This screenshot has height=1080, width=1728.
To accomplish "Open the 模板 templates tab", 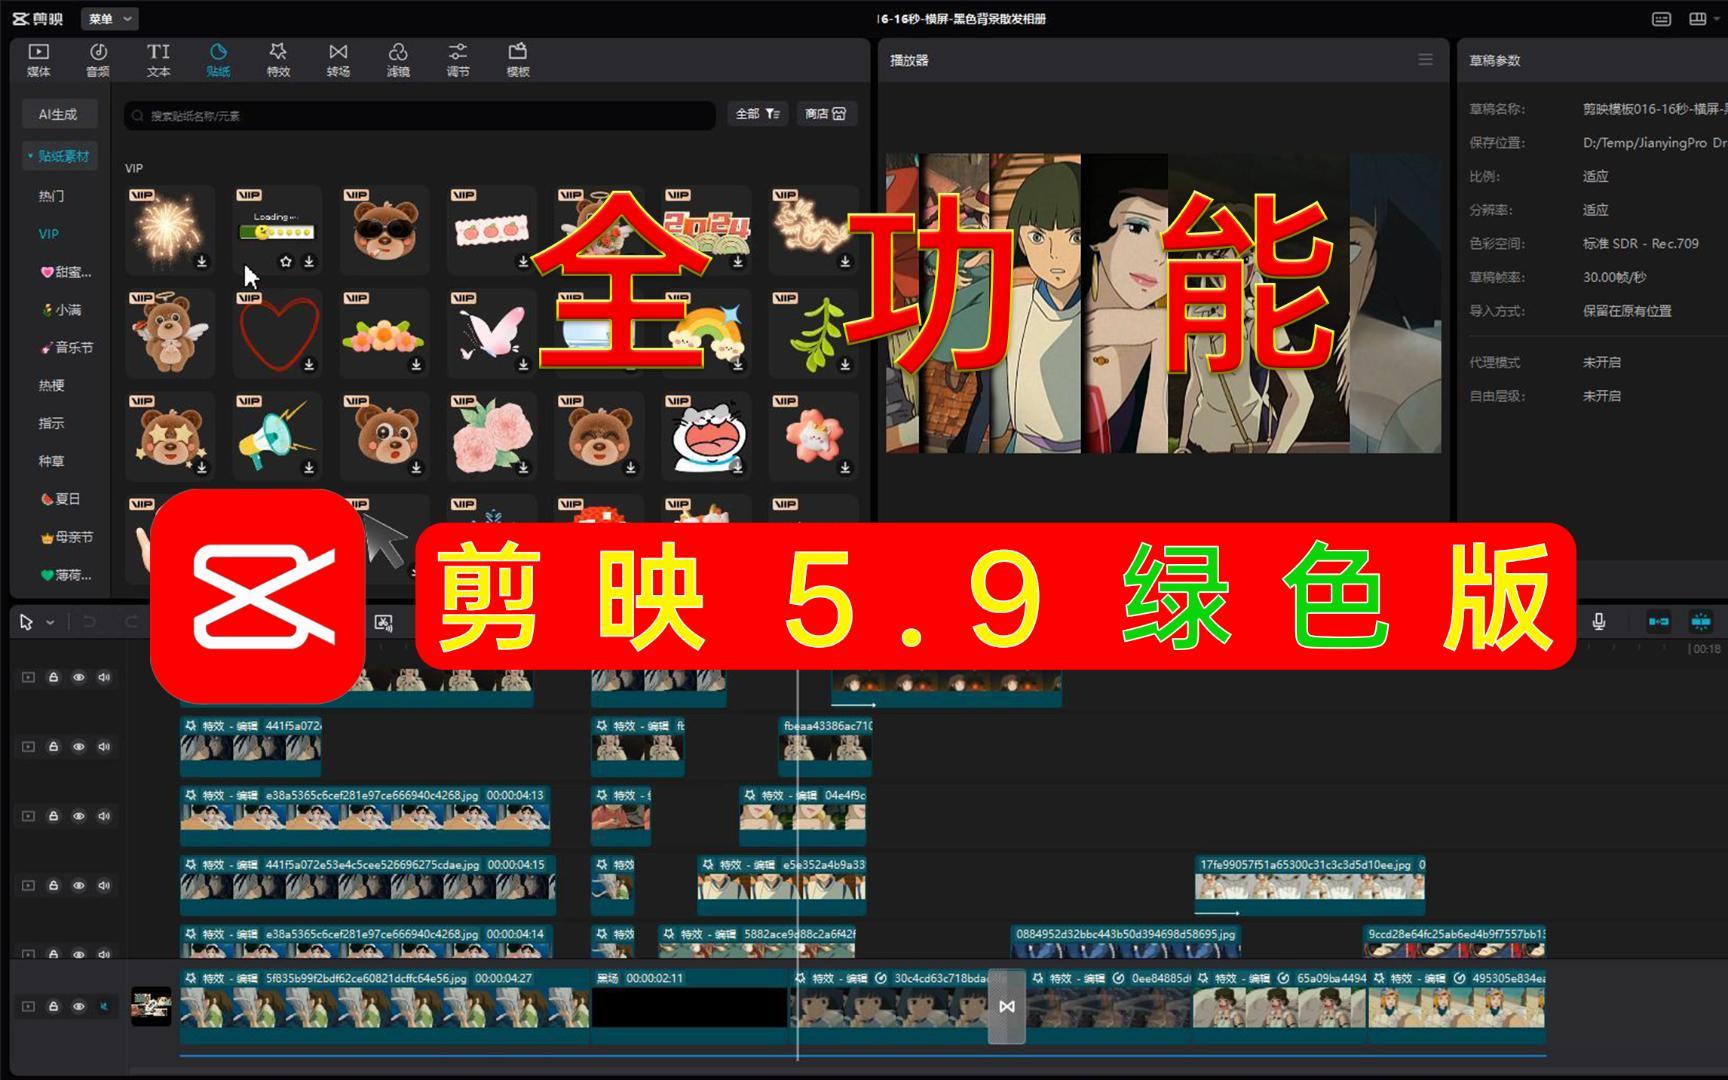I will (518, 60).
